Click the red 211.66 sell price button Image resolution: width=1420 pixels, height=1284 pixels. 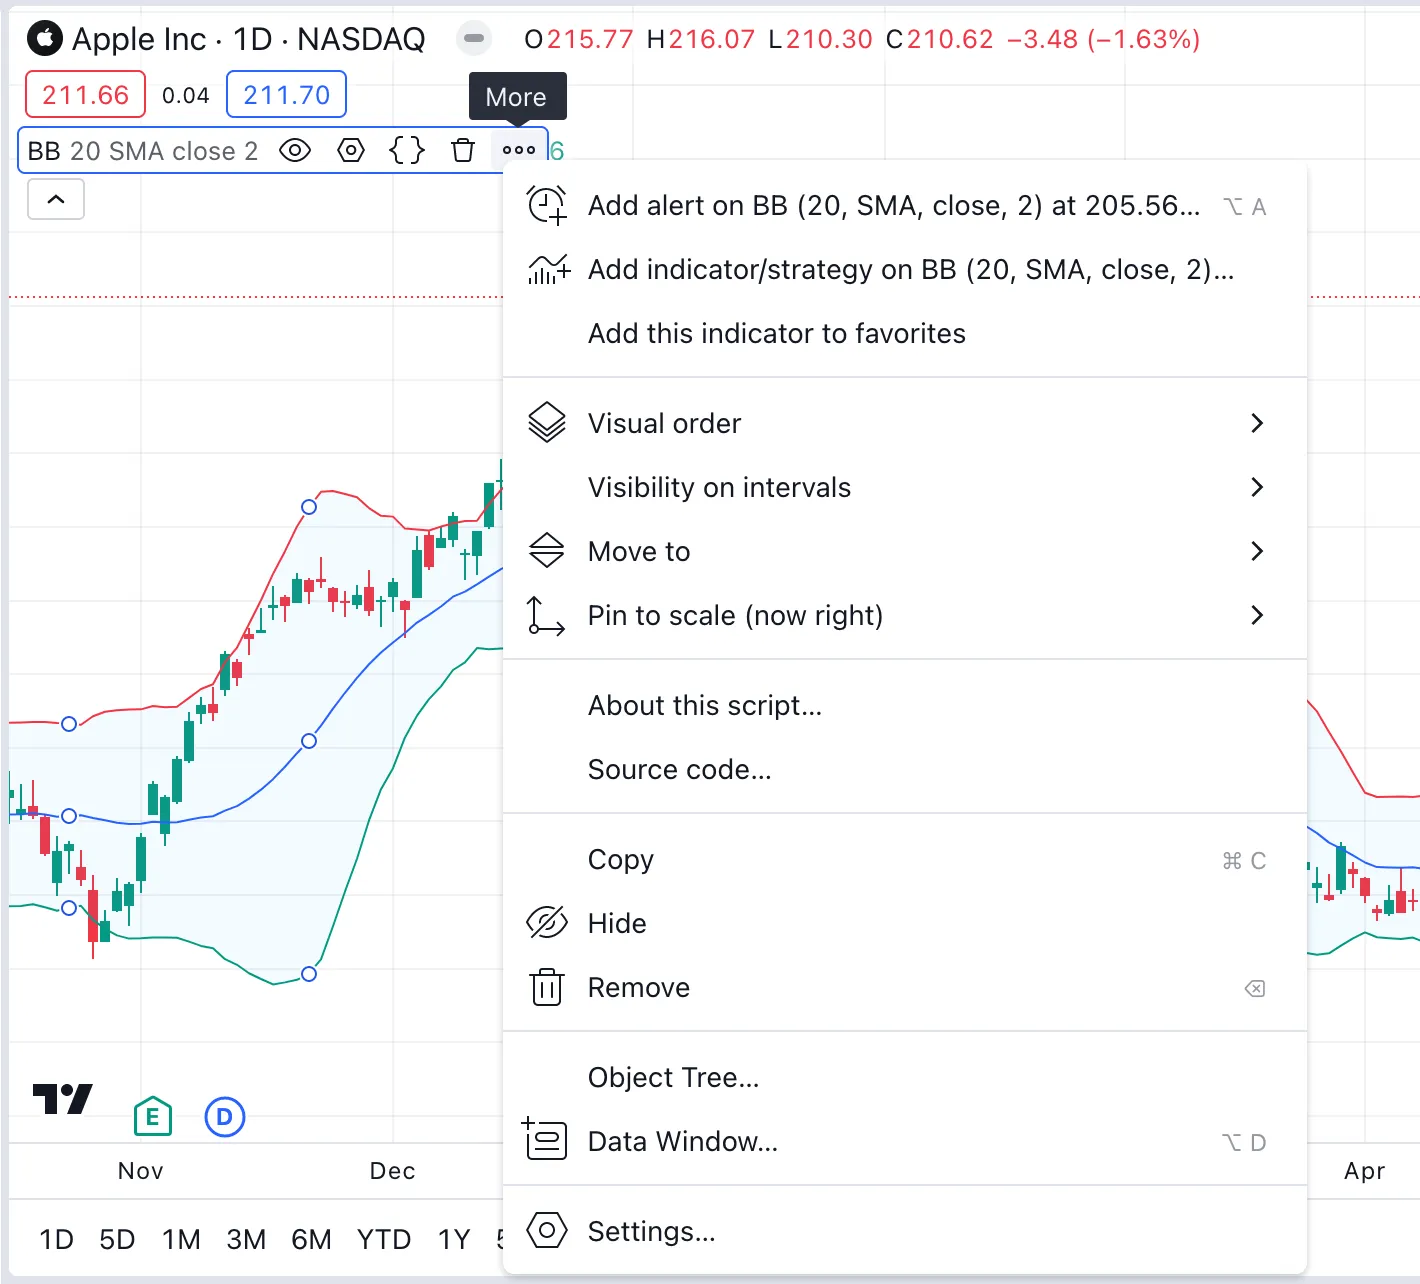click(x=86, y=95)
